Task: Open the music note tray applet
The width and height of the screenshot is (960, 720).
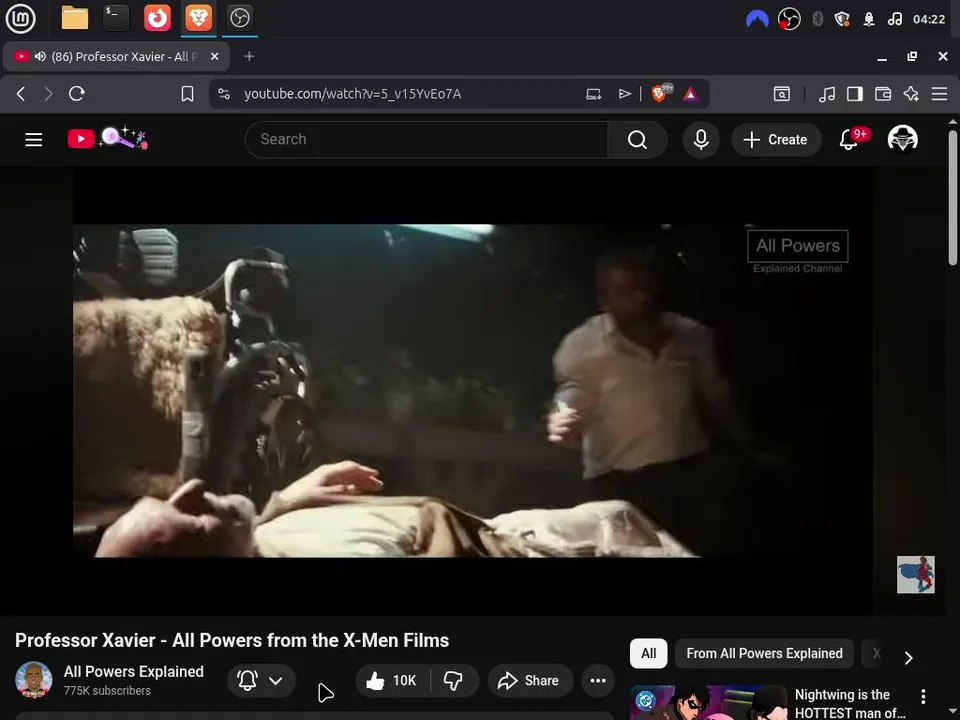Action: click(894, 19)
